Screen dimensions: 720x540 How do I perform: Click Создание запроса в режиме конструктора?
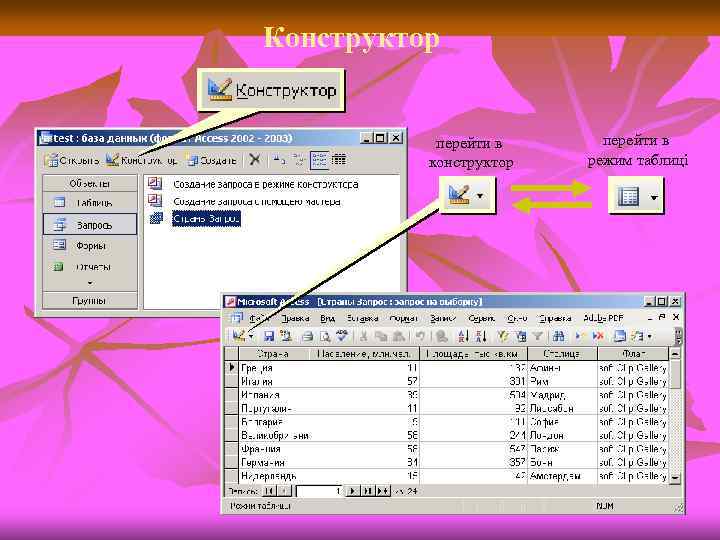point(265,184)
